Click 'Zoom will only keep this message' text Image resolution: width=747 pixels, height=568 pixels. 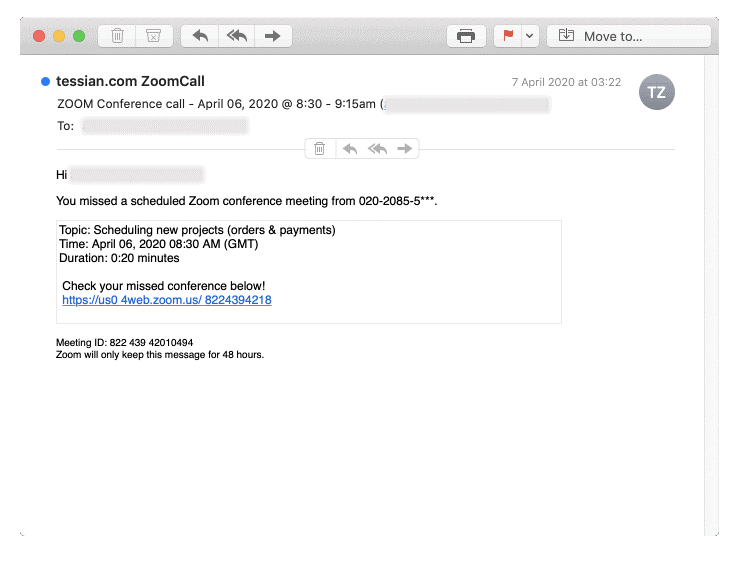(160, 355)
